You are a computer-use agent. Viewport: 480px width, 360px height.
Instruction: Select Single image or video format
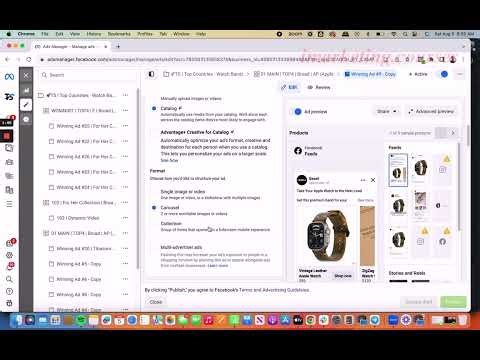pos(183,192)
